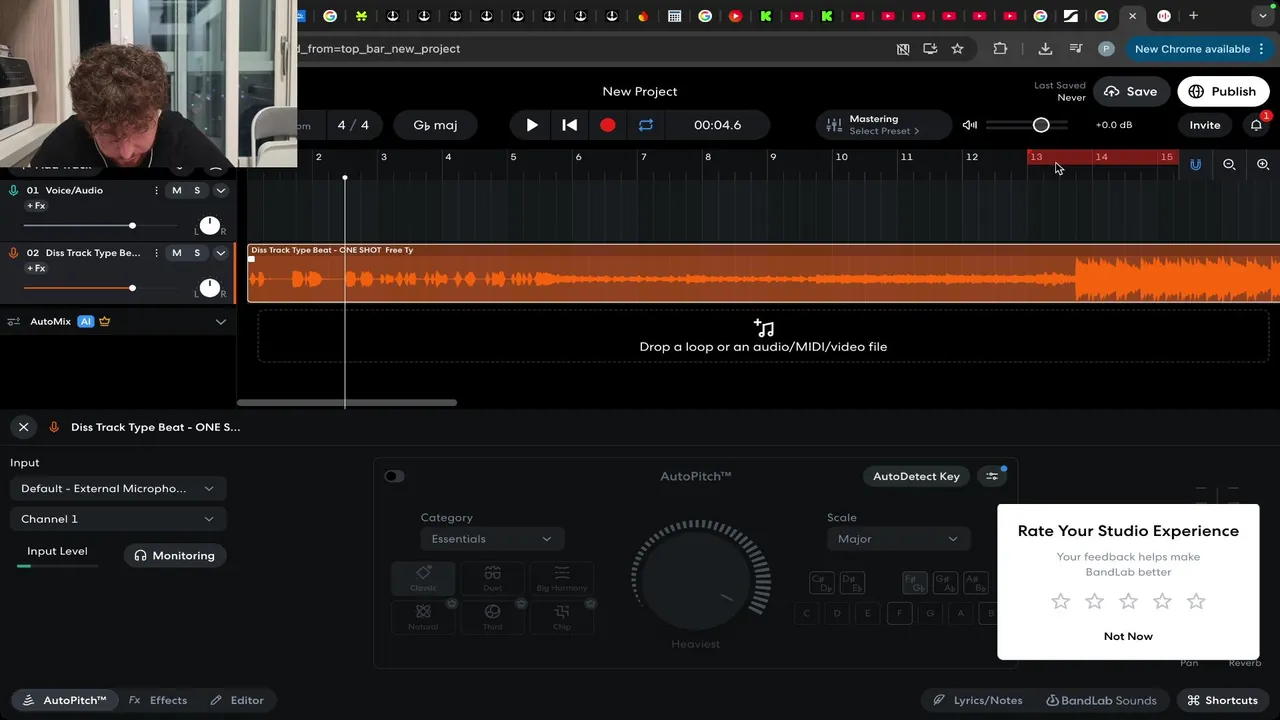Image resolution: width=1280 pixels, height=720 pixels.
Task: Click the Voice/Audio track pan knob
Action: pos(209,225)
